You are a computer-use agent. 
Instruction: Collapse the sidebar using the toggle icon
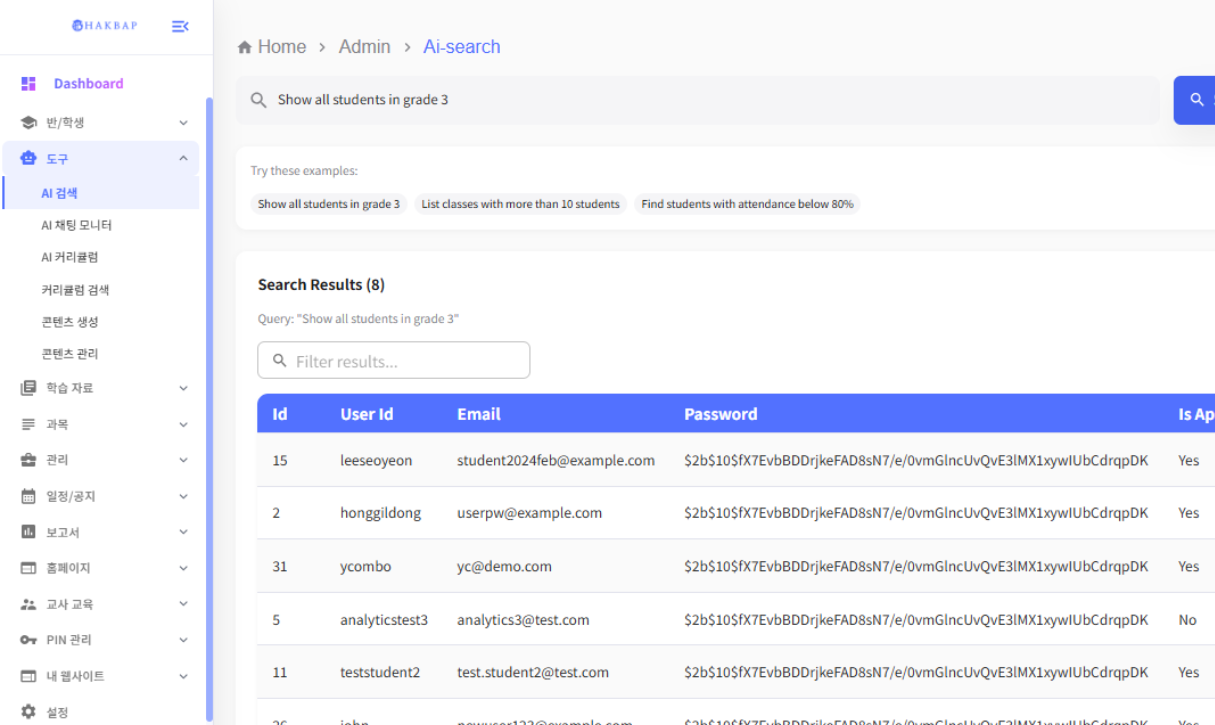(179, 27)
